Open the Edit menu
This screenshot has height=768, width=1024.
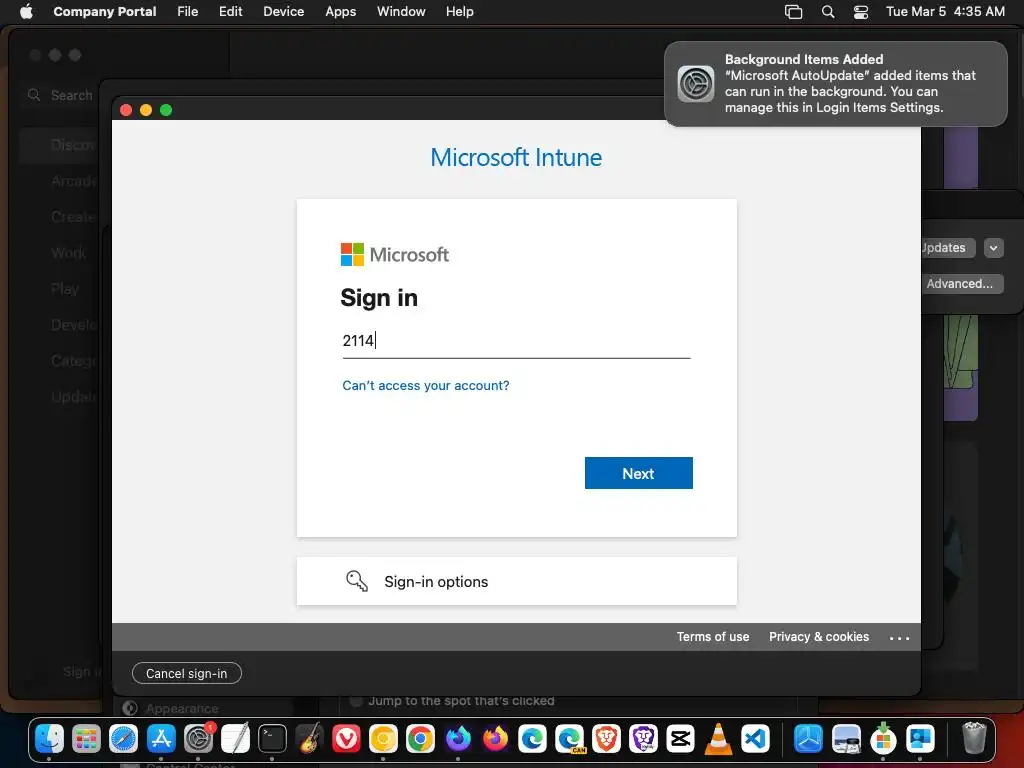click(x=231, y=12)
